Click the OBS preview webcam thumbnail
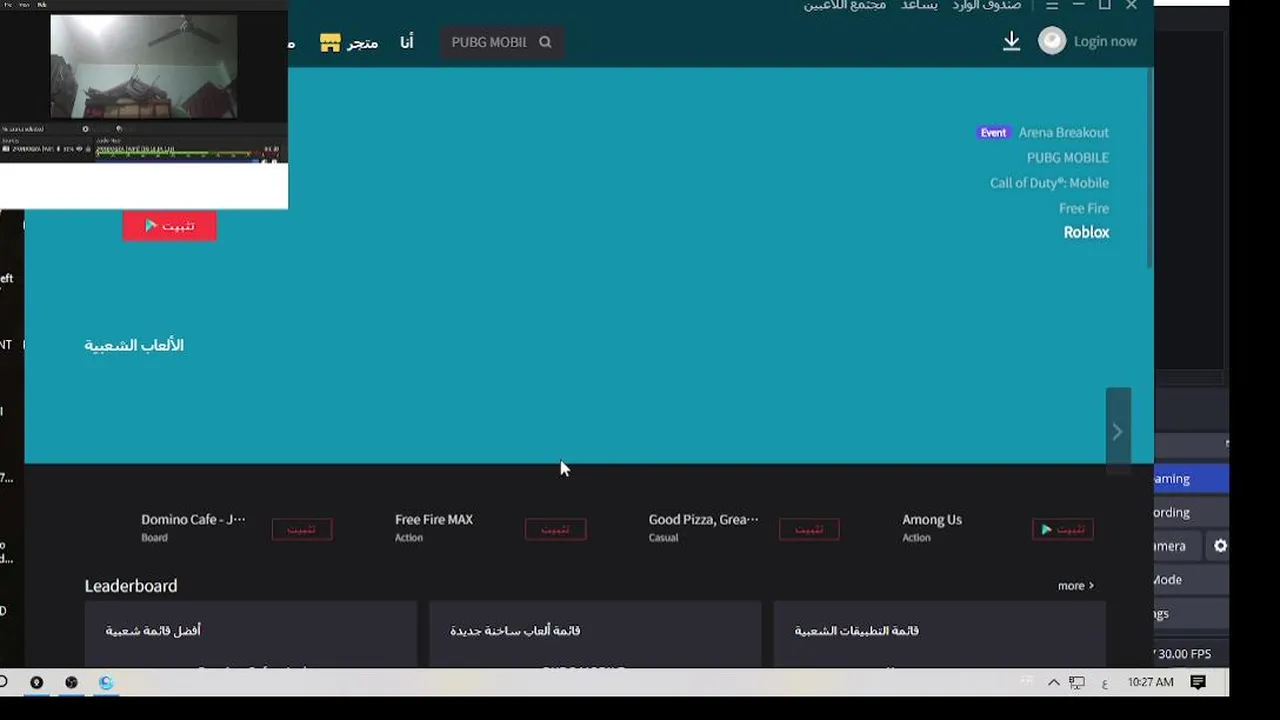The height and width of the screenshot is (720, 1280). 144,66
